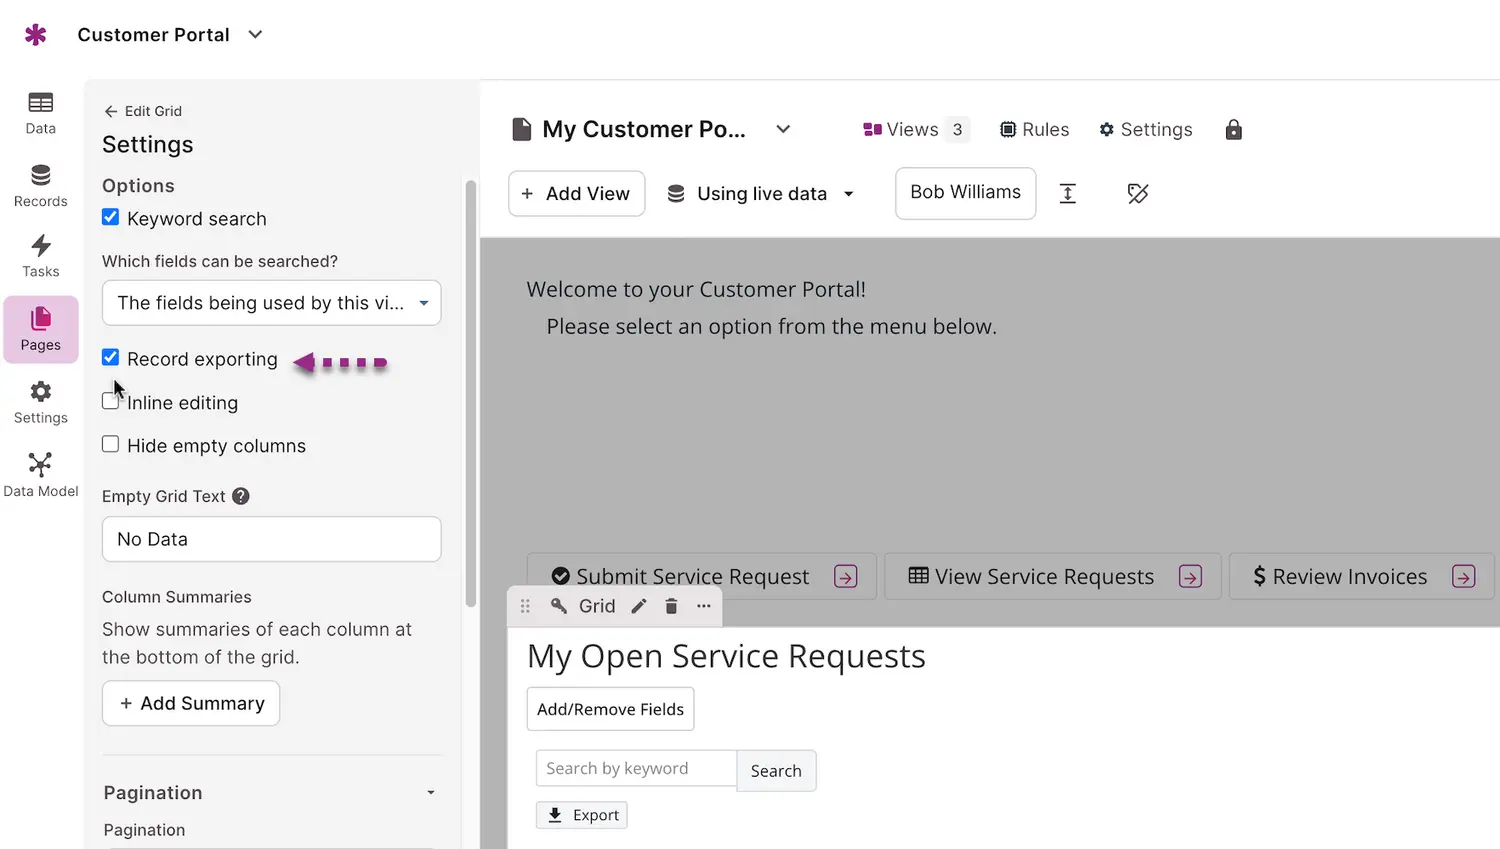Uncheck the Keyword search checkbox

tap(111, 217)
